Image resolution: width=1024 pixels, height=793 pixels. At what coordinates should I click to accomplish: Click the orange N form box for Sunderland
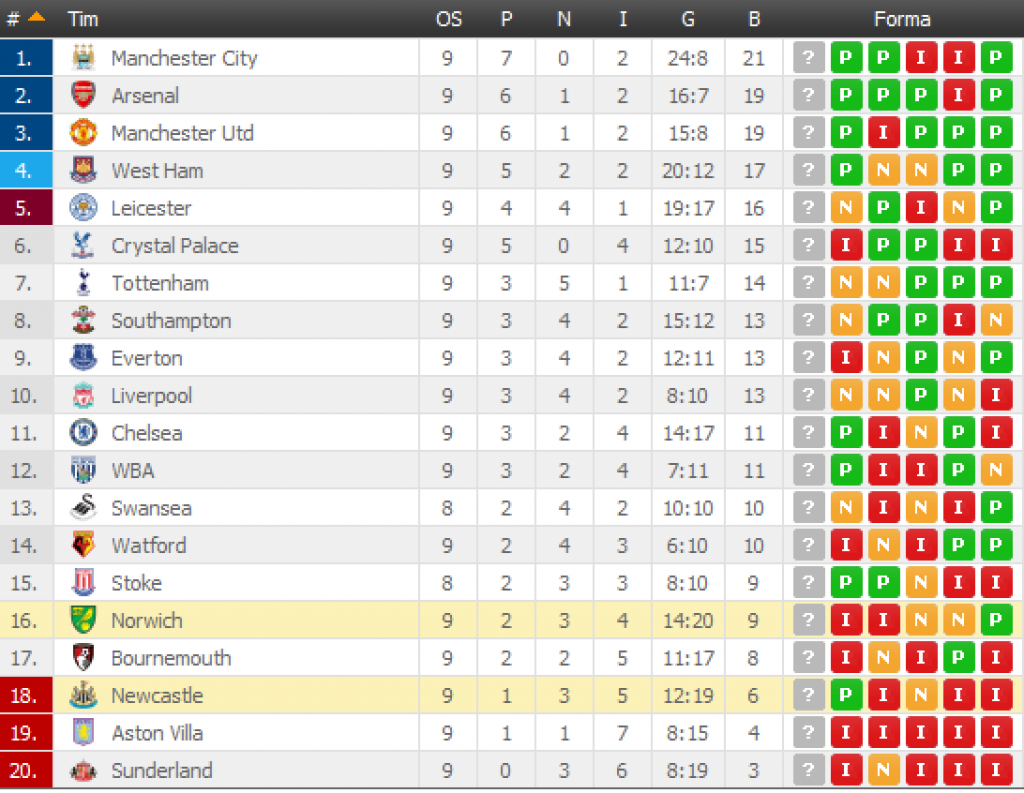[x=883, y=770]
